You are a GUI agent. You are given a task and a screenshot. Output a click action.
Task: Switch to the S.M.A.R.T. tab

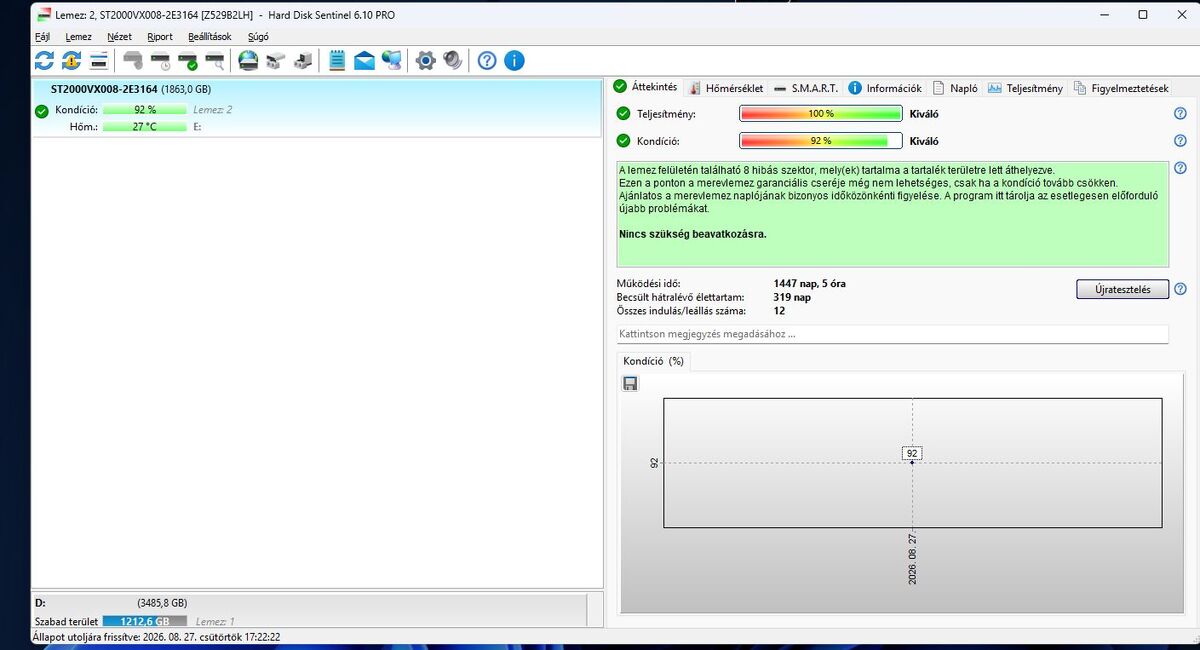point(806,88)
